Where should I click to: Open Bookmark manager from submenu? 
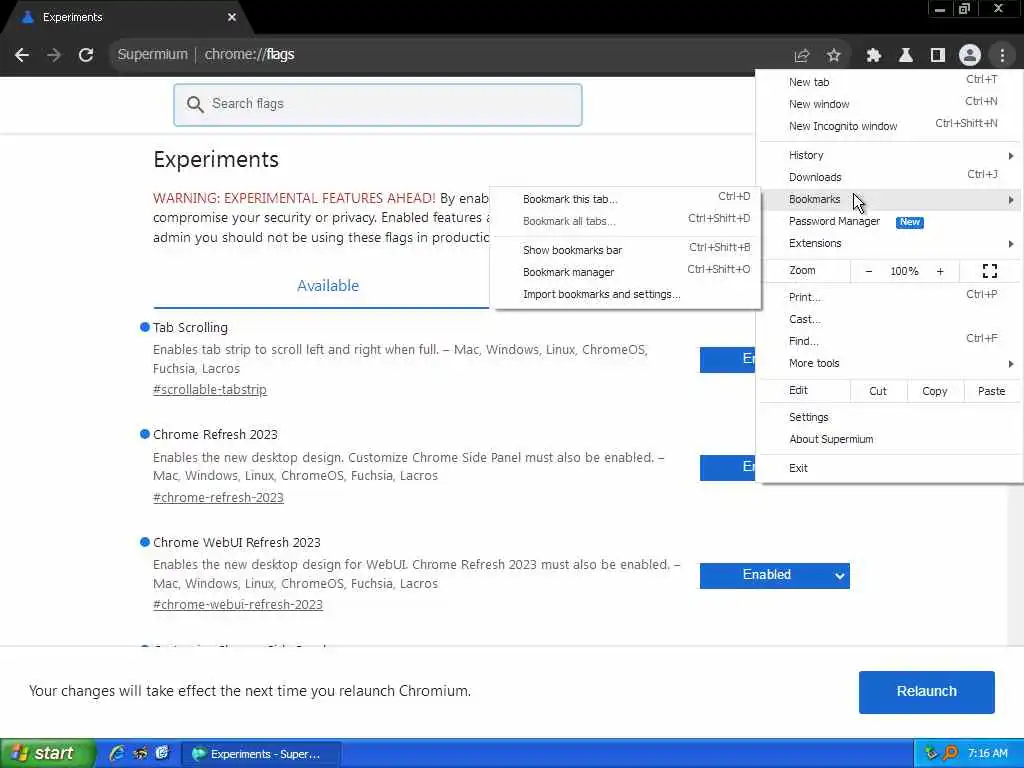tap(626, 272)
